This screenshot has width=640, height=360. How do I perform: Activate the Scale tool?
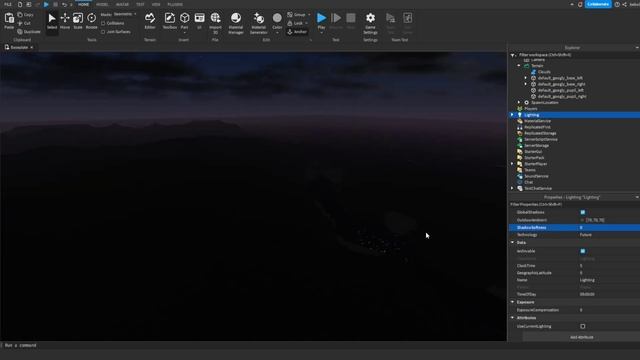click(78, 21)
